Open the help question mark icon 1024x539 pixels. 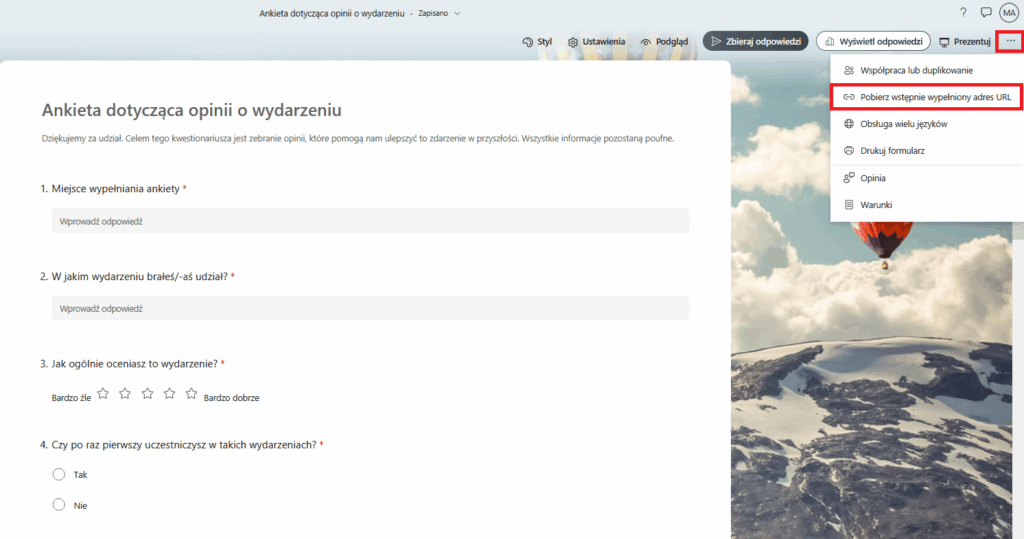coord(963,12)
